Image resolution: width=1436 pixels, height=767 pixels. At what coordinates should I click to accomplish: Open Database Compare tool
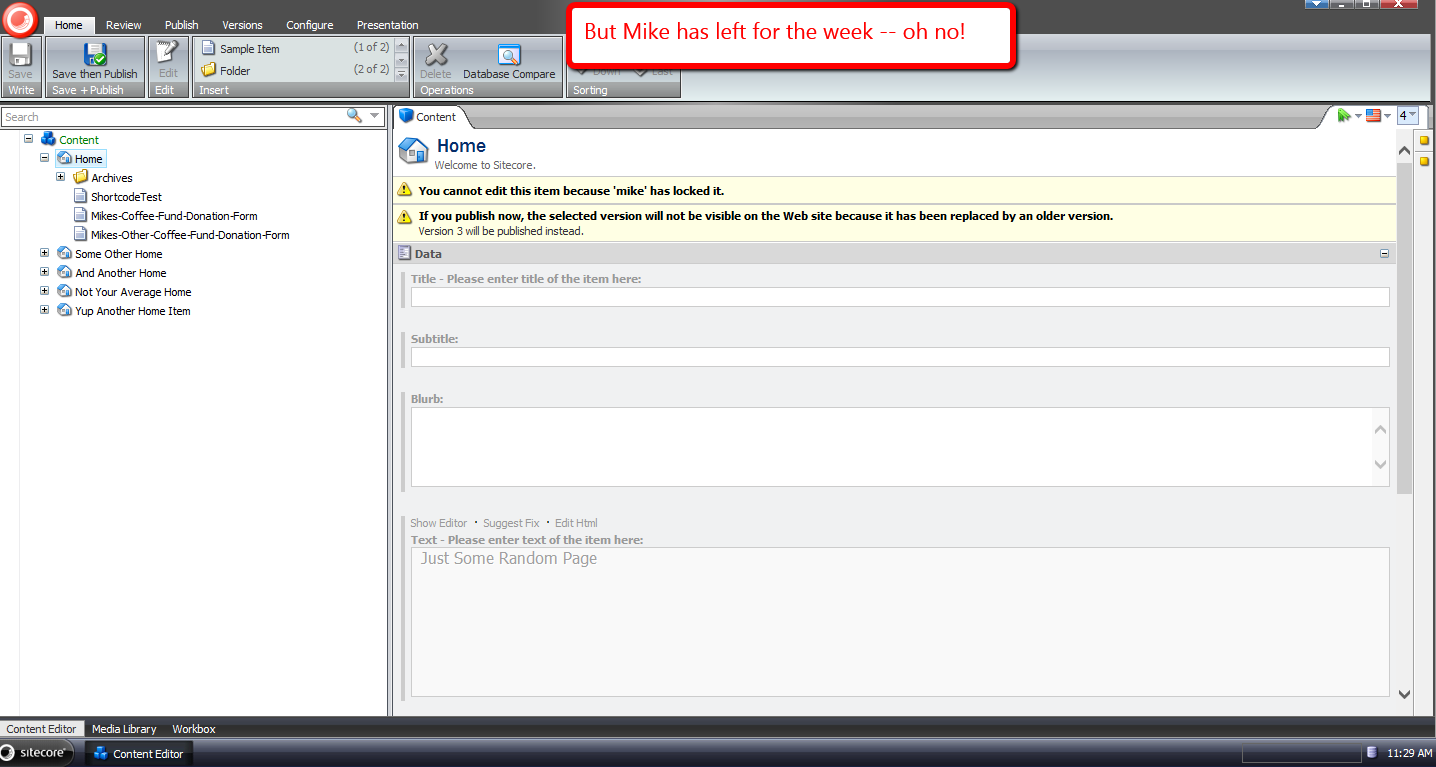click(509, 56)
